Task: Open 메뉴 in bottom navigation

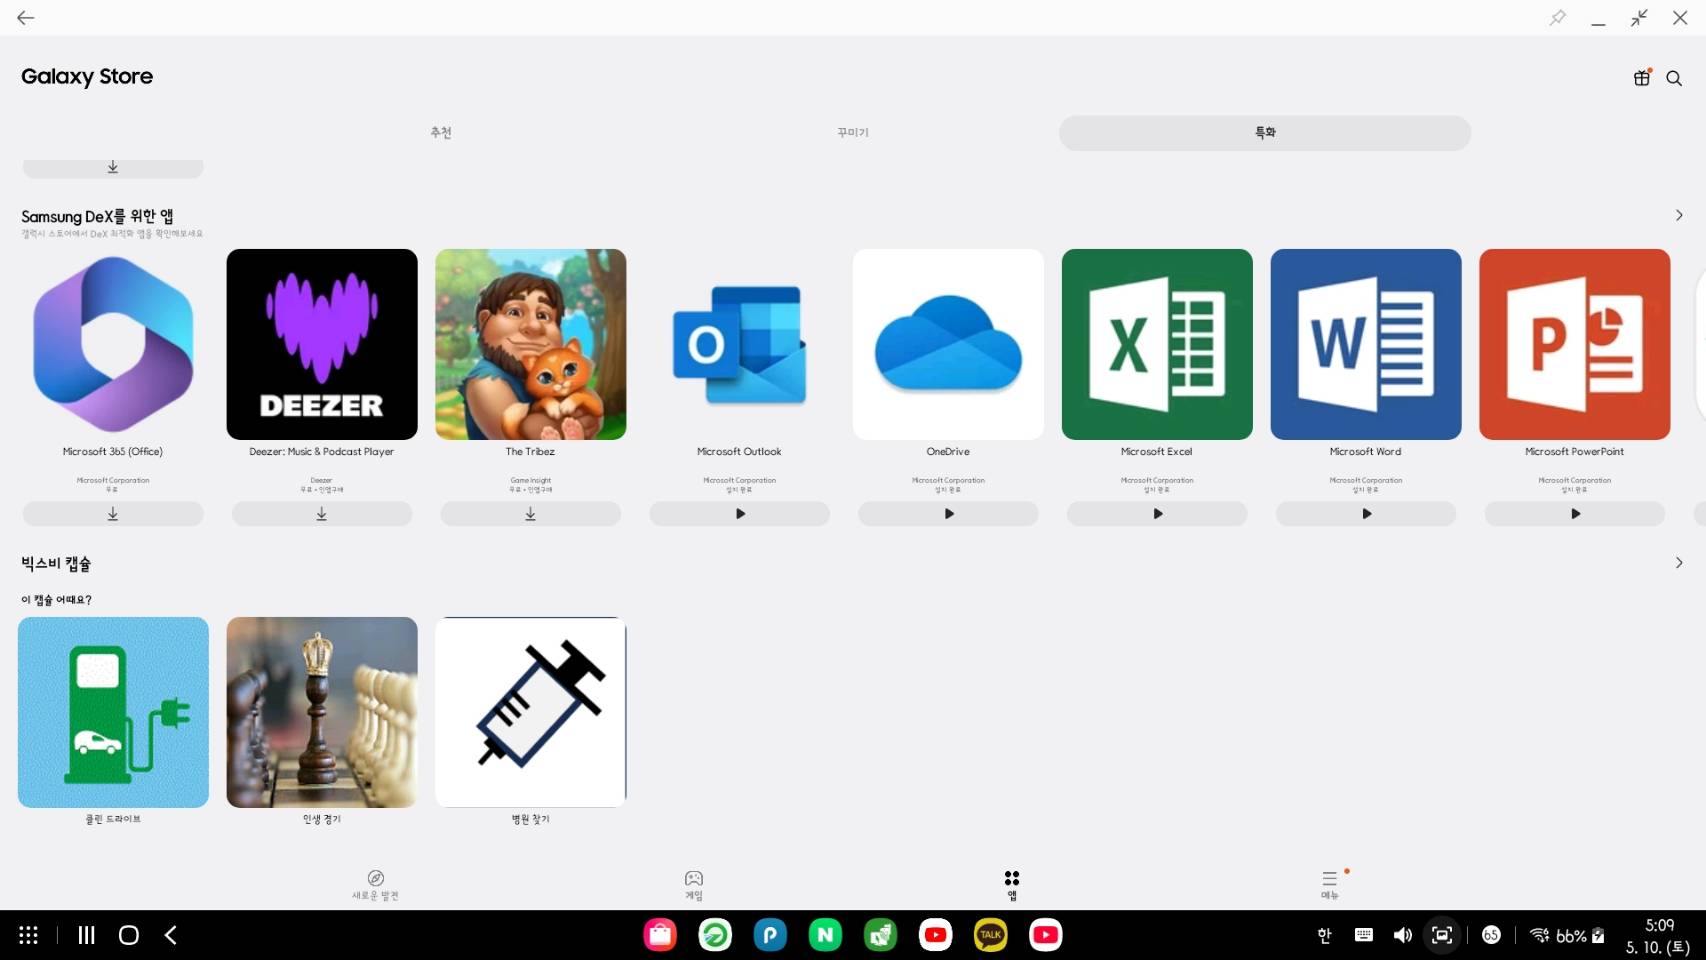Action: tap(1330, 885)
